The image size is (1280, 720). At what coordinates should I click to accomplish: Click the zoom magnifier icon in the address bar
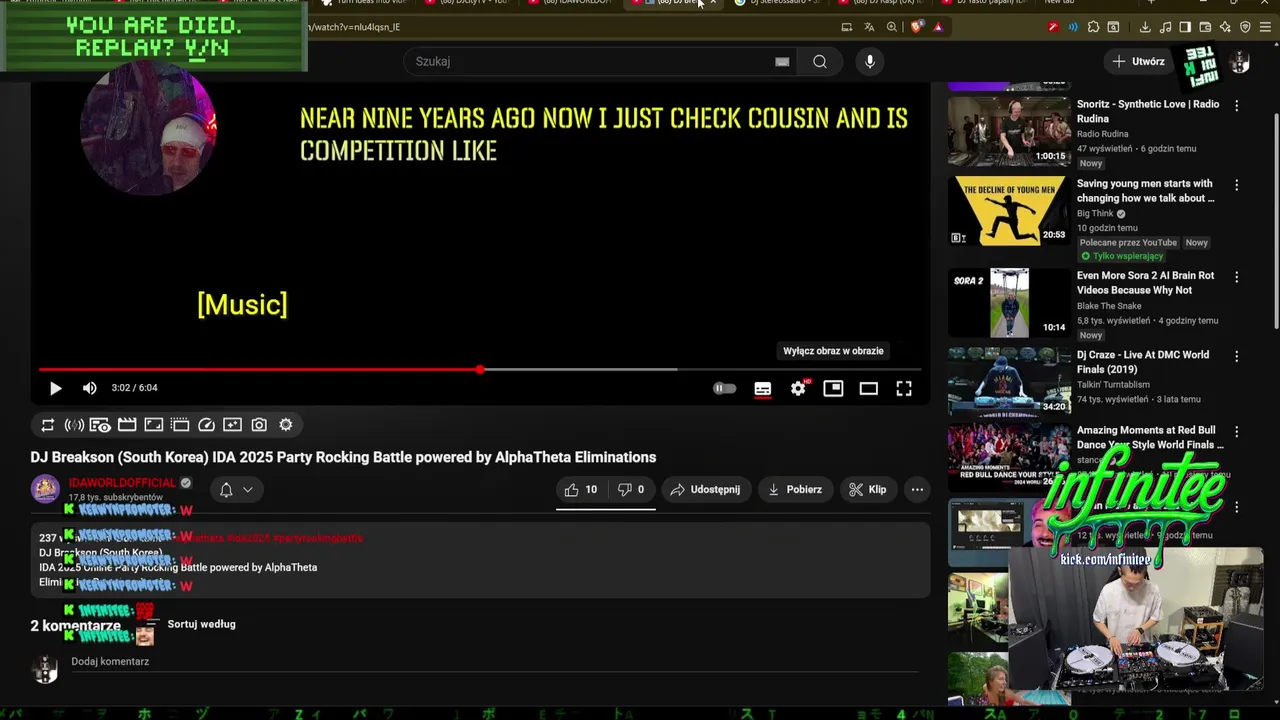(892, 27)
